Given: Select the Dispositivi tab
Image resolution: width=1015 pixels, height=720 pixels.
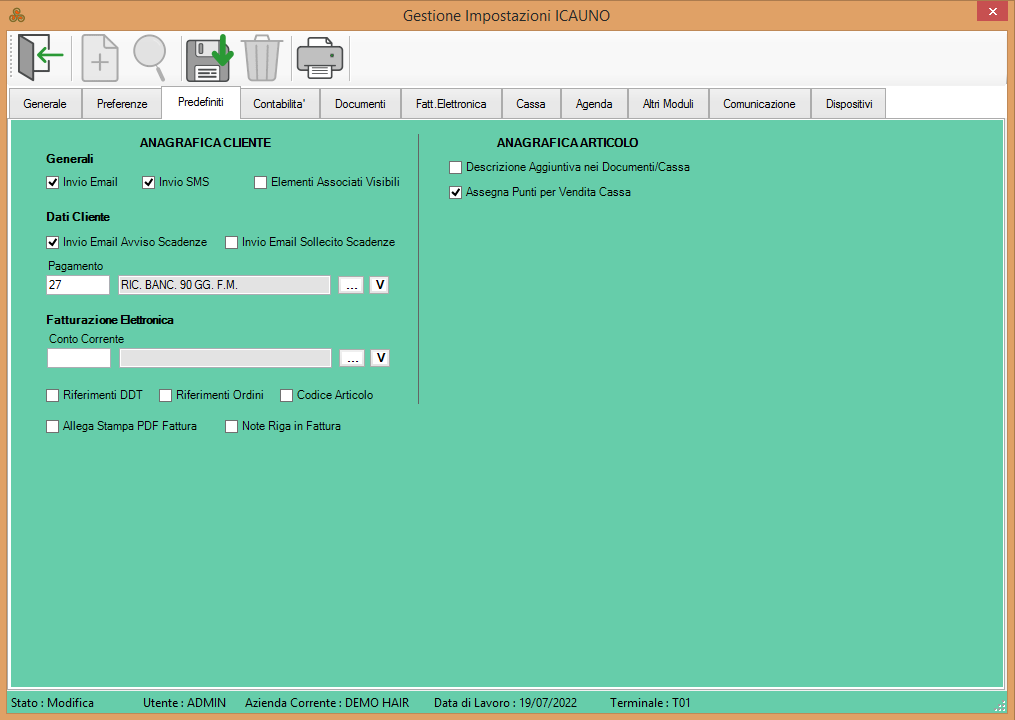Looking at the screenshot, I should pyautogui.click(x=849, y=104).
